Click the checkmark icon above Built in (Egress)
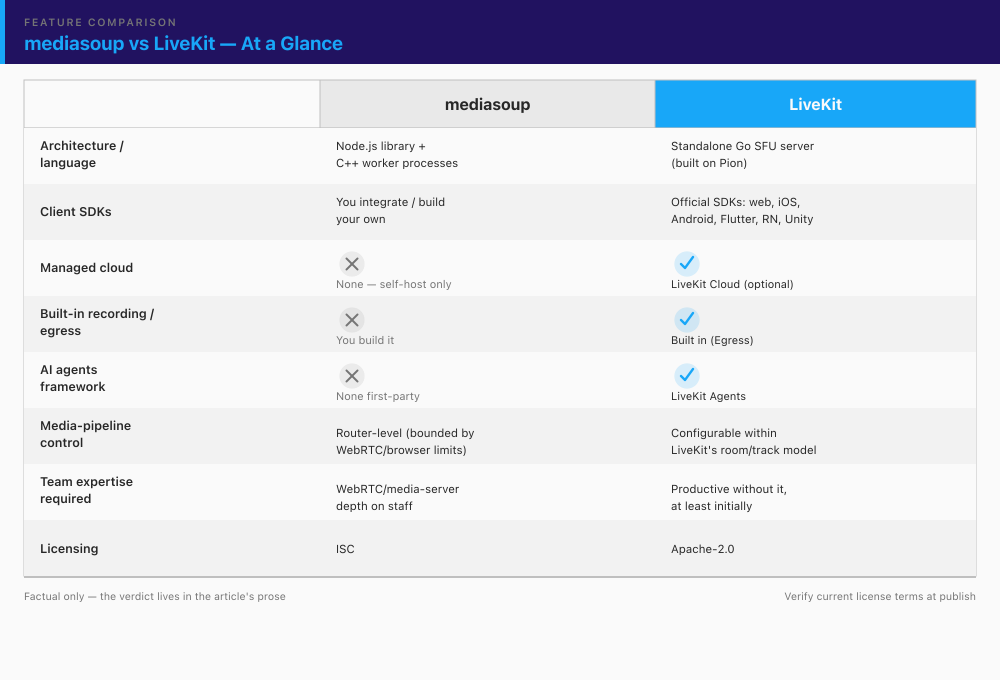This screenshot has width=1000, height=680. click(686, 320)
